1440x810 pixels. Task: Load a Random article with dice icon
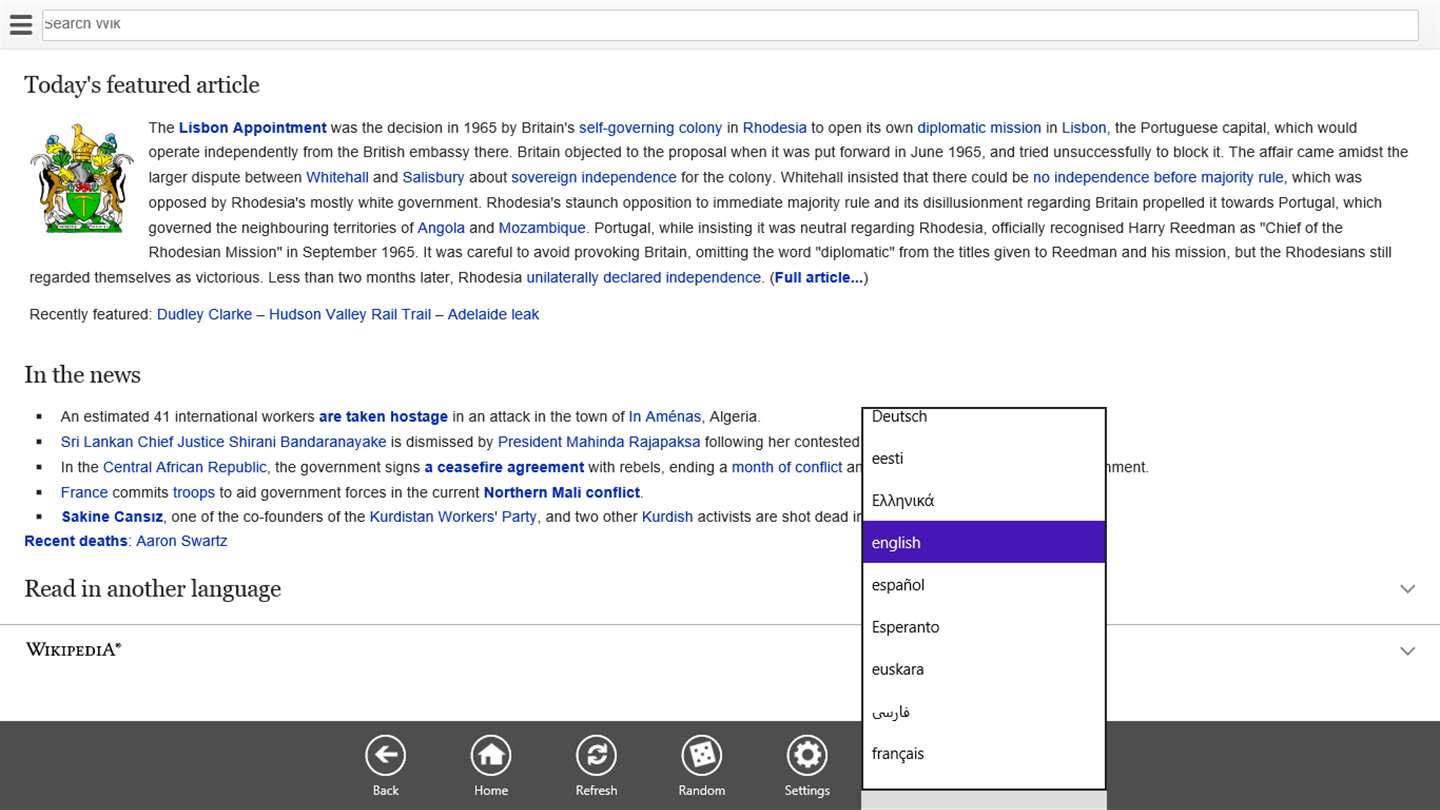702,756
